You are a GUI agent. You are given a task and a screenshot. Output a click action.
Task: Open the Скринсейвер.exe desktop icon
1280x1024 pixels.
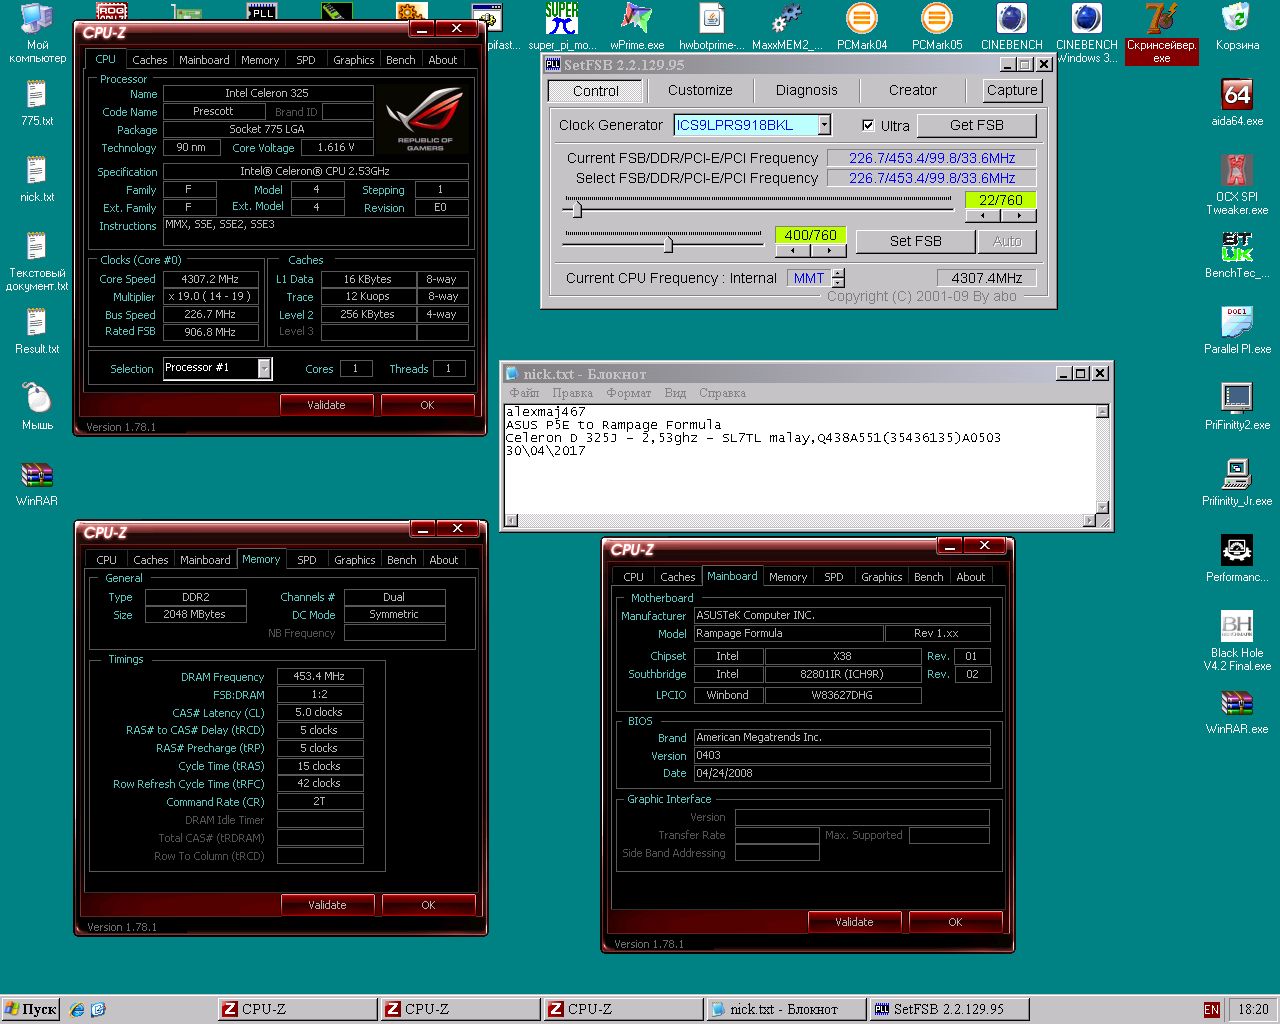(1161, 32)
